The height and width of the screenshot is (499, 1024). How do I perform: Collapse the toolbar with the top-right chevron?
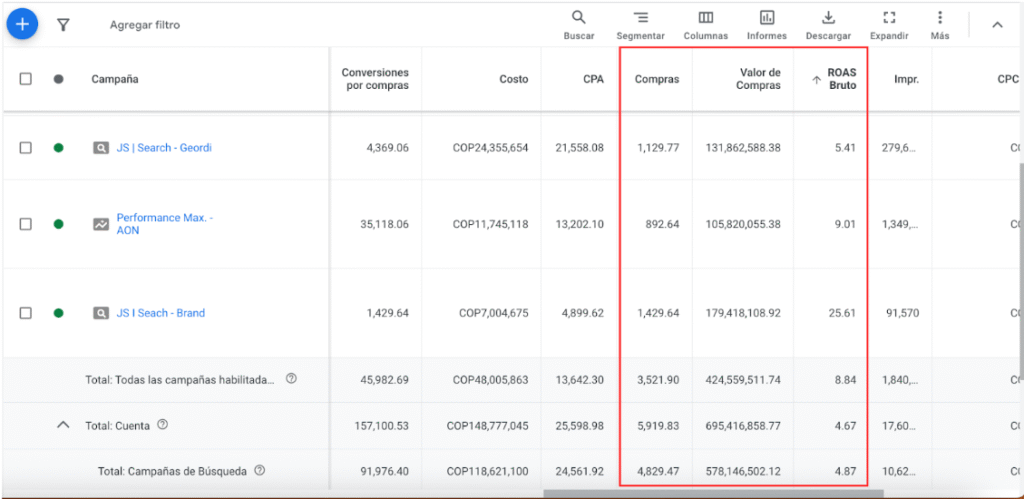pyautogui.click(x=997, y=25)
